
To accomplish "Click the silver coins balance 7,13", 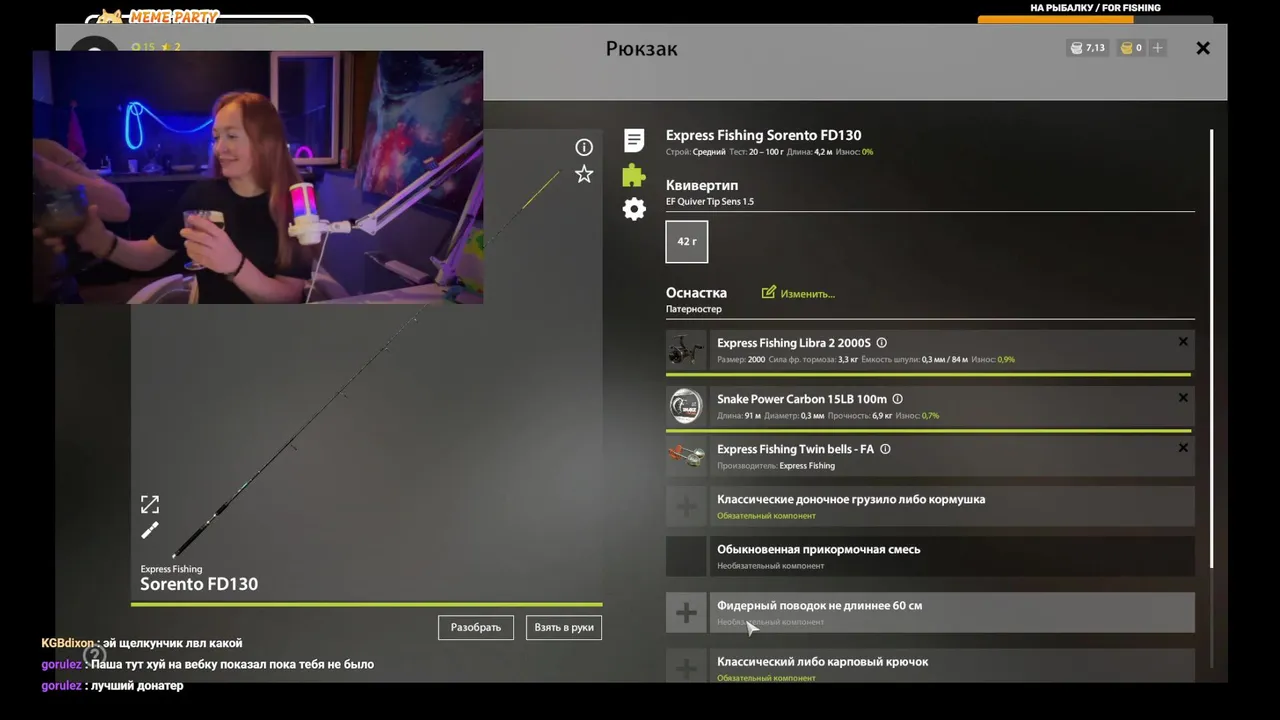I will pos(1088,47).
